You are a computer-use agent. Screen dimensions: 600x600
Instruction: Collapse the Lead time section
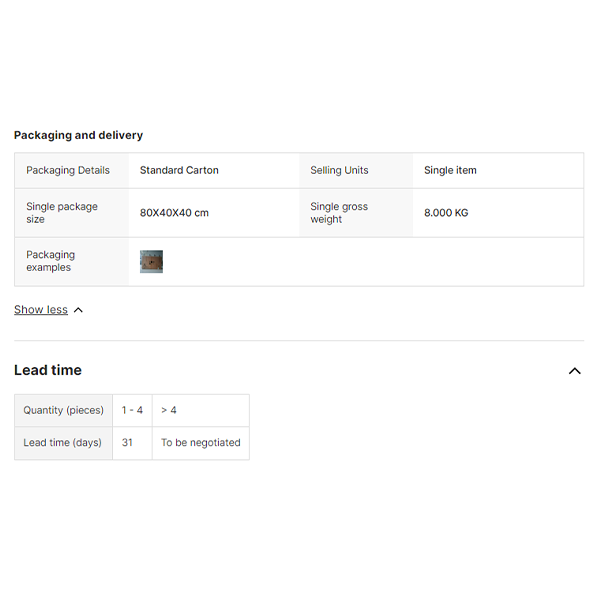pyautogui.click(x=574, y=371)
